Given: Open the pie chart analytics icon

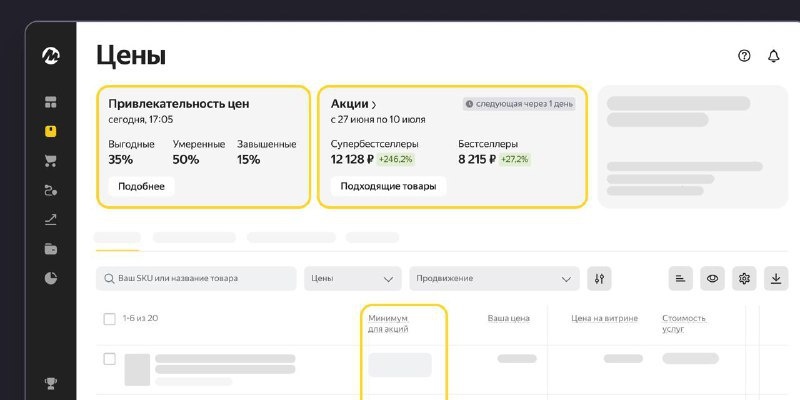Looking at the screenshot, I should (51, 278).
